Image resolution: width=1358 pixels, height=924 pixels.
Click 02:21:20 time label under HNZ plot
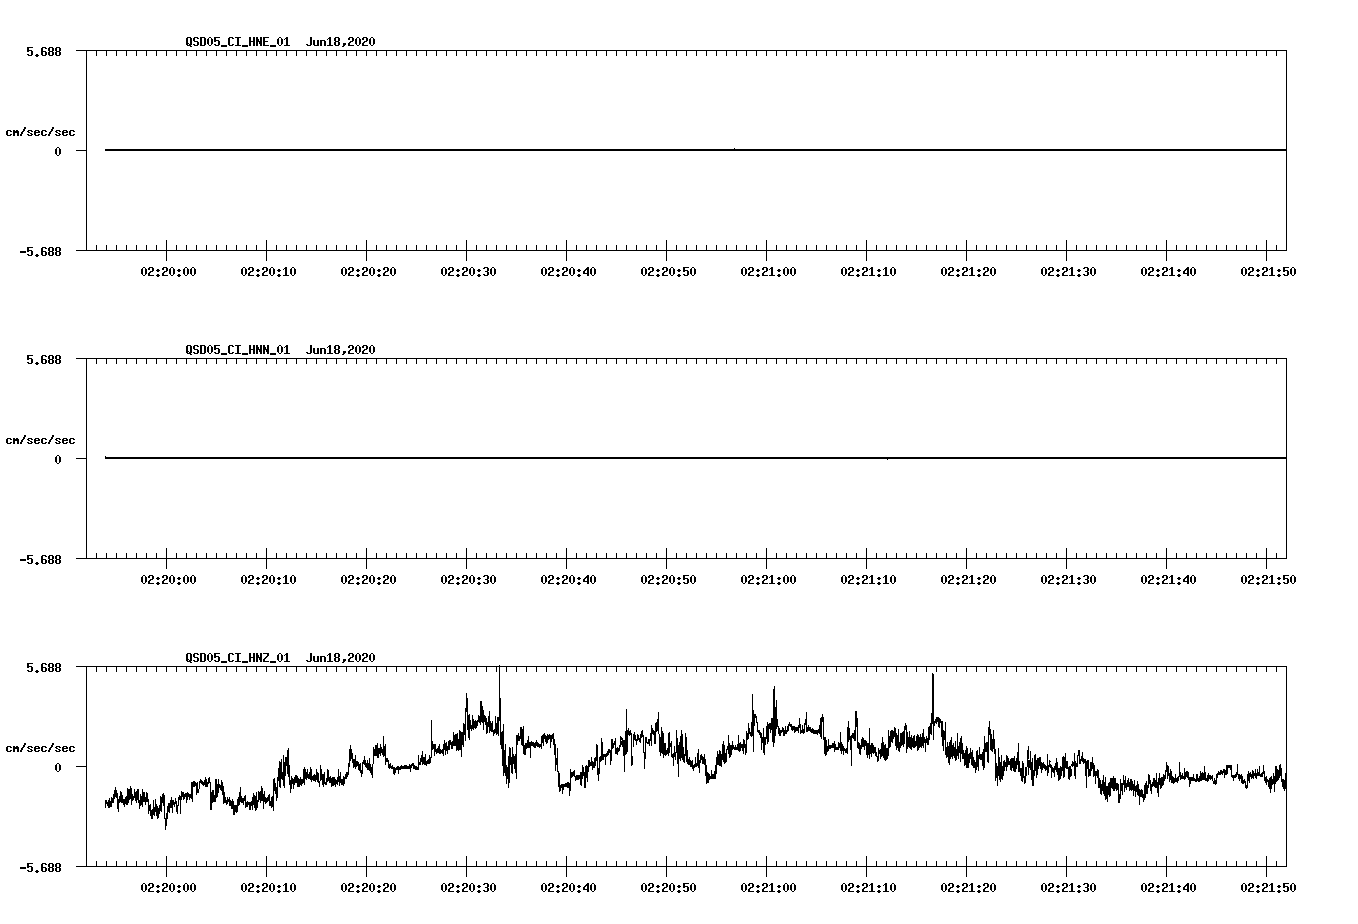[968, 888]
